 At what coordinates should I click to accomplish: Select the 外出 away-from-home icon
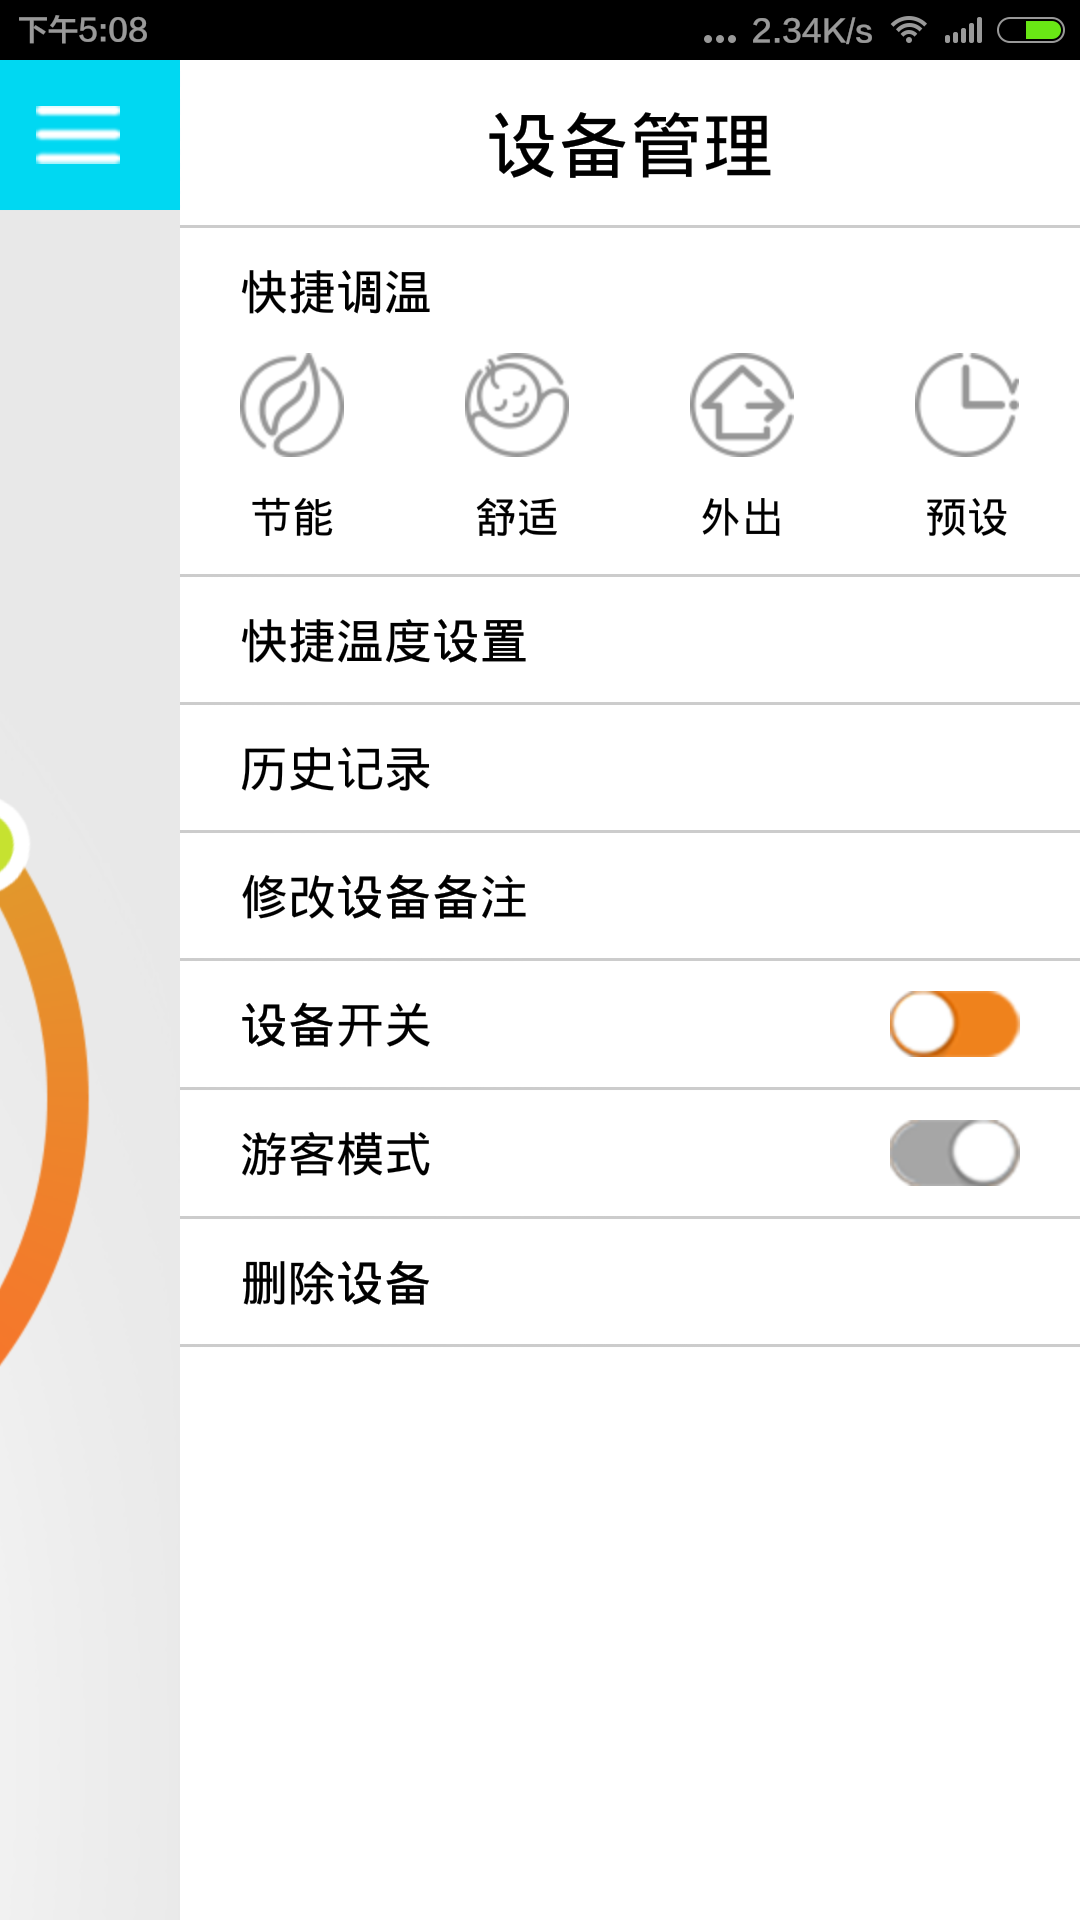[742, 405]
